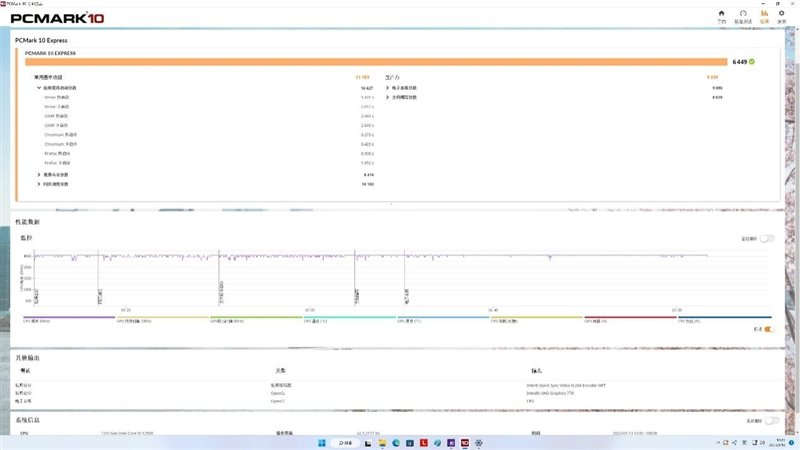Click the Firefox warm start row
This screenshot has height=450, width=800.
(209, 153)
